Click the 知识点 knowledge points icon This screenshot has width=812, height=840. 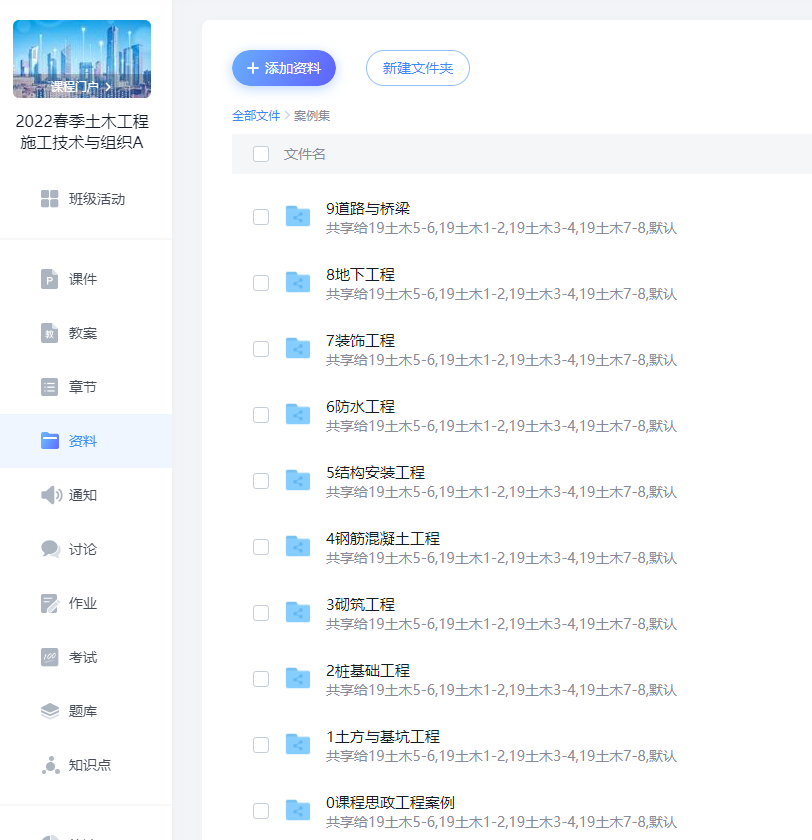[50, 765]
